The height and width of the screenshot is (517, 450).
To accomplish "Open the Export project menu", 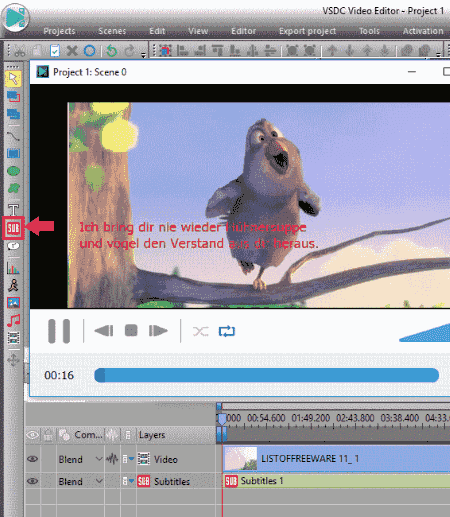I will 307,31.
